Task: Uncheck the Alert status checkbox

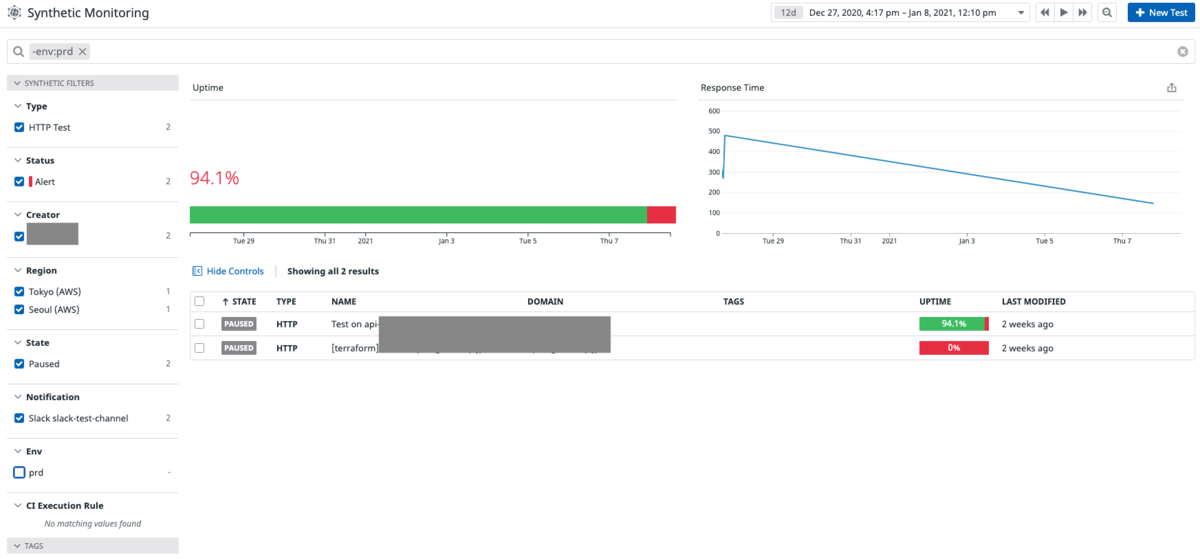Action: pos(19,182)
